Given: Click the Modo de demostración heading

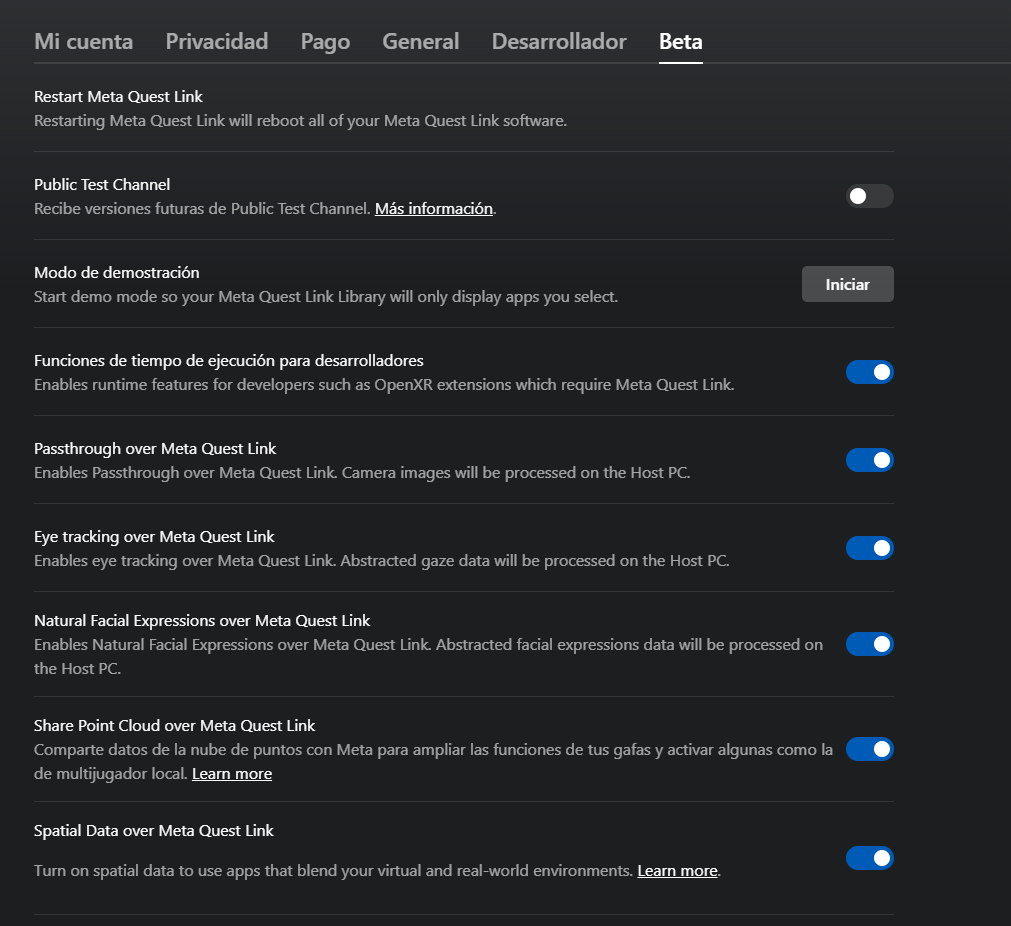Looking at the screenshot, I should [x=117, y=273].
